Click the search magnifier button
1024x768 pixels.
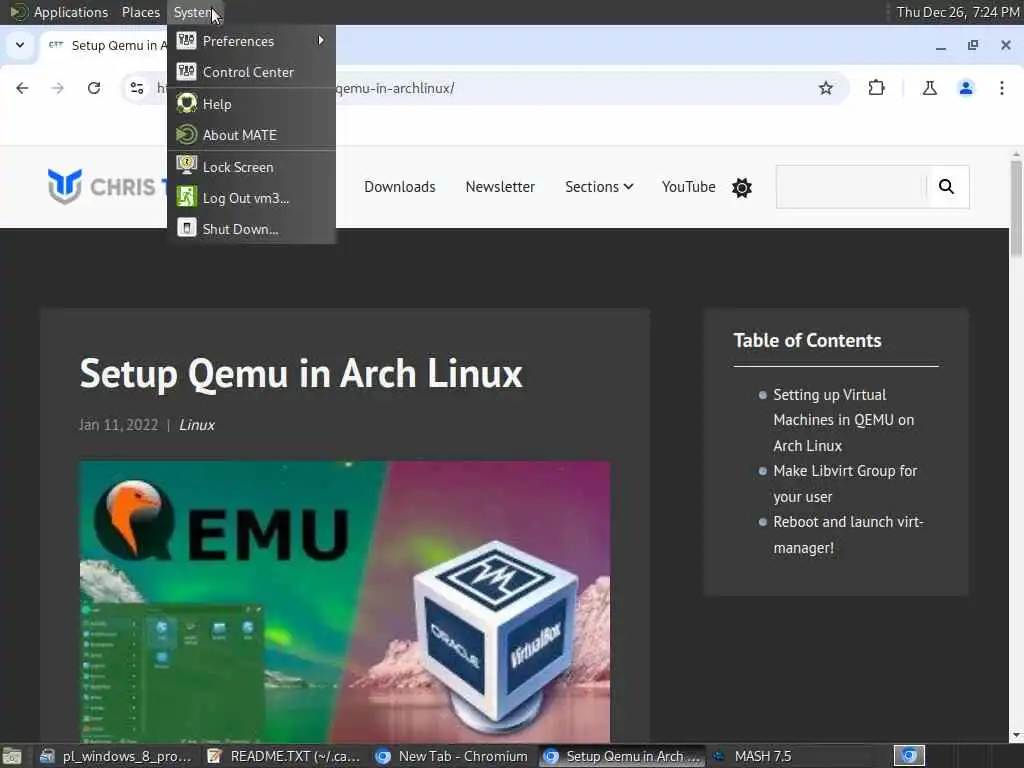coord(946,187)
